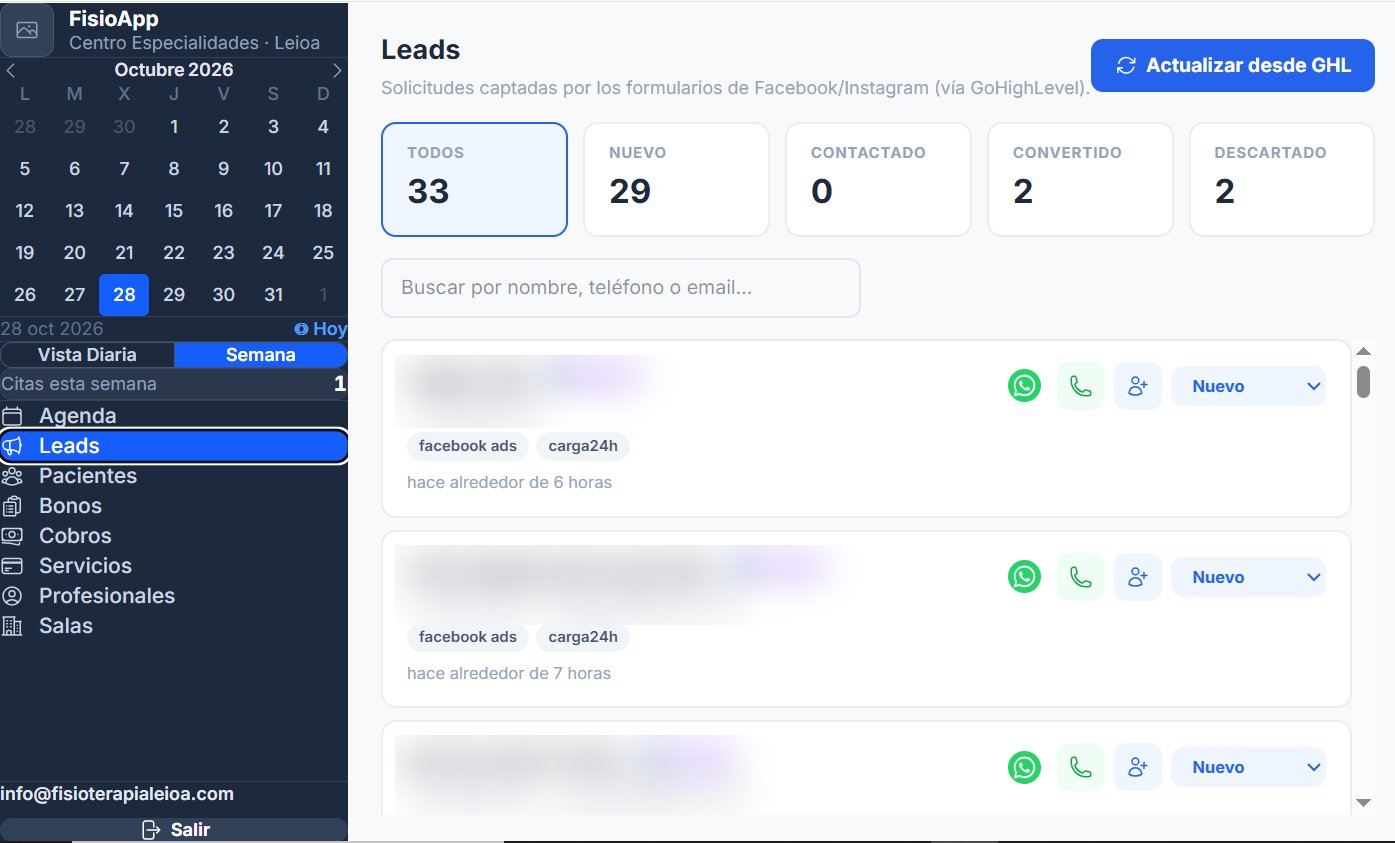Screen dimensions: 1395x843
Task: Click the cash icon beside Cobros
Action: [13, 536]
